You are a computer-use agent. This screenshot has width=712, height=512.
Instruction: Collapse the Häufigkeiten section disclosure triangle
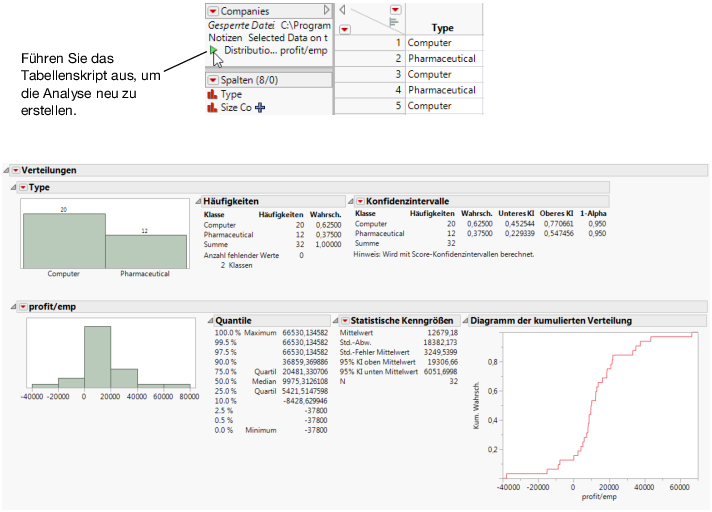[x=197, y=201]
